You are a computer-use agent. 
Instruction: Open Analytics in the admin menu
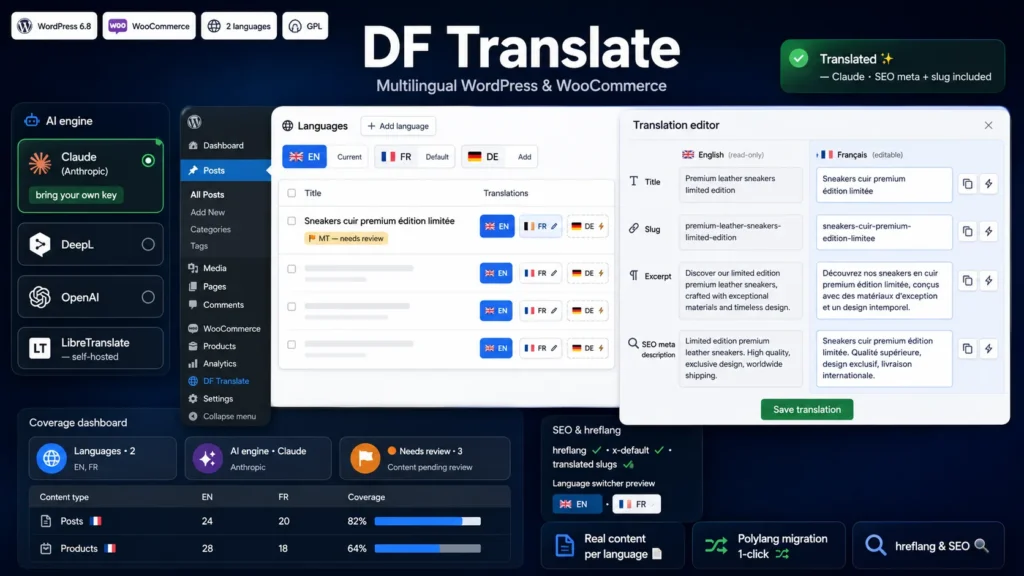click(219, 364)
